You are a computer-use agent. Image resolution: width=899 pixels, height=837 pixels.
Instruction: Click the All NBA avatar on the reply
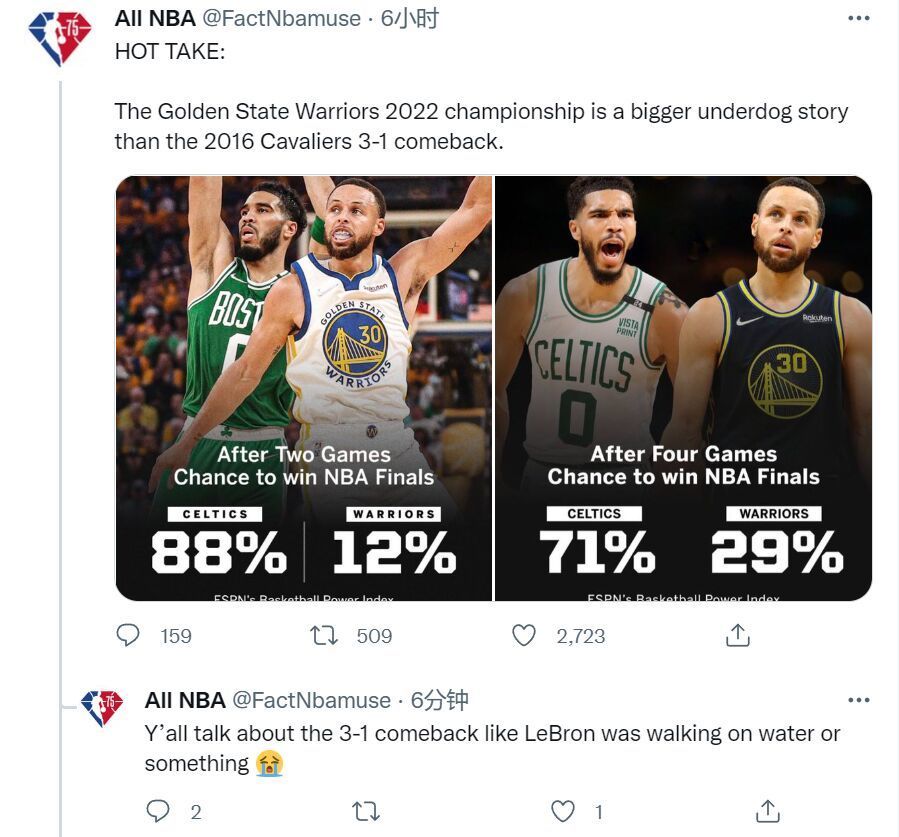click(x=101, y=707)
